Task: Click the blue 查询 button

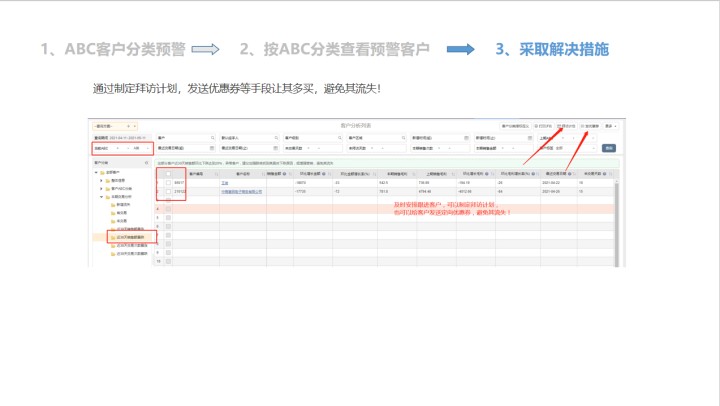Action: (609, 148)
